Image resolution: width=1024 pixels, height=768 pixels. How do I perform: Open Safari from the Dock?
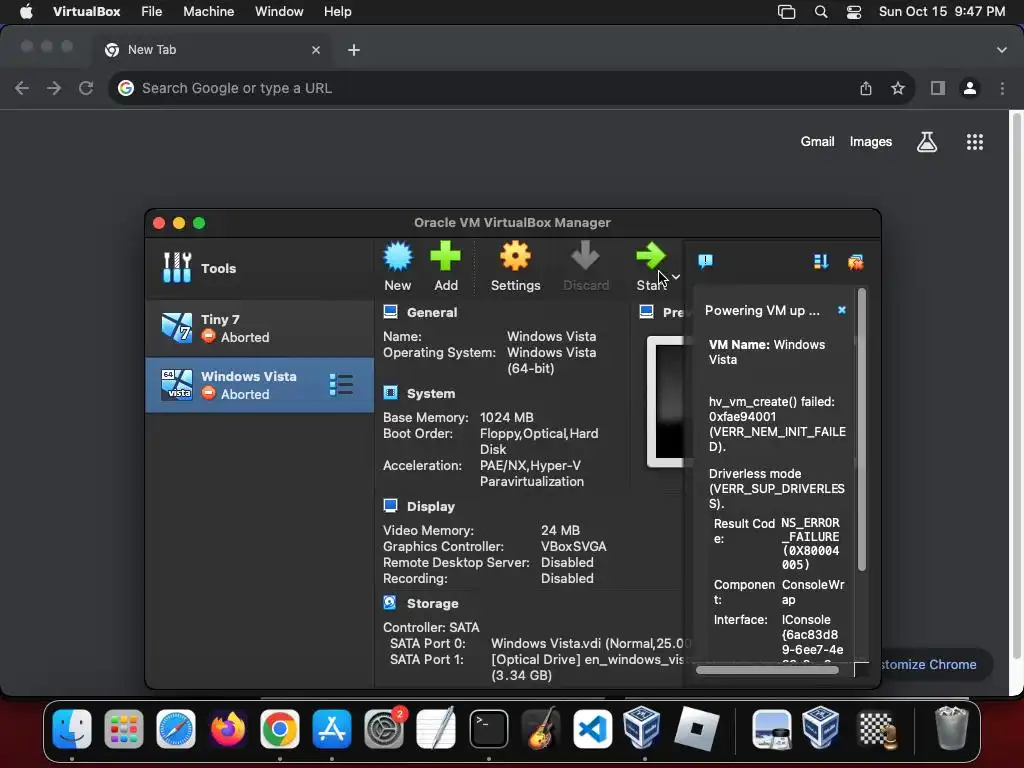click(176, 729)
